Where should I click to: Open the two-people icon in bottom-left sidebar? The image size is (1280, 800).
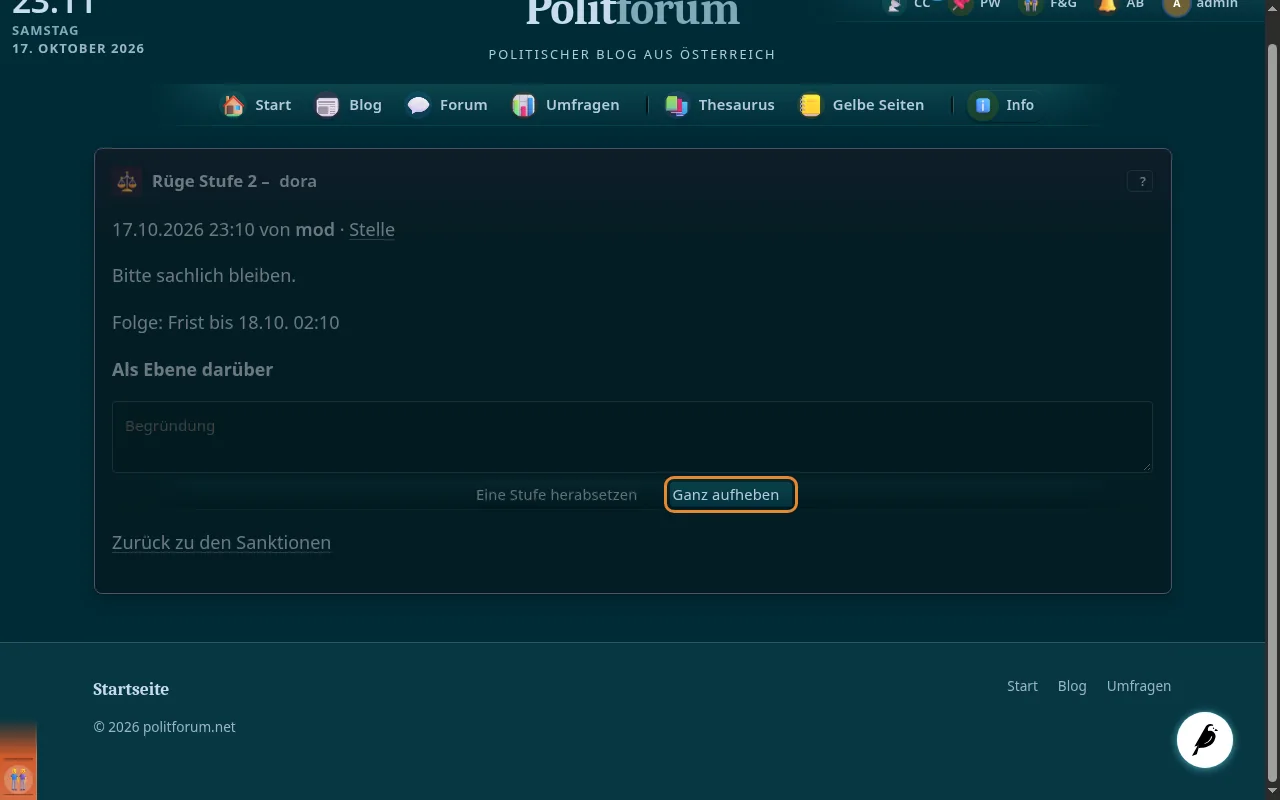coord(18,778)
